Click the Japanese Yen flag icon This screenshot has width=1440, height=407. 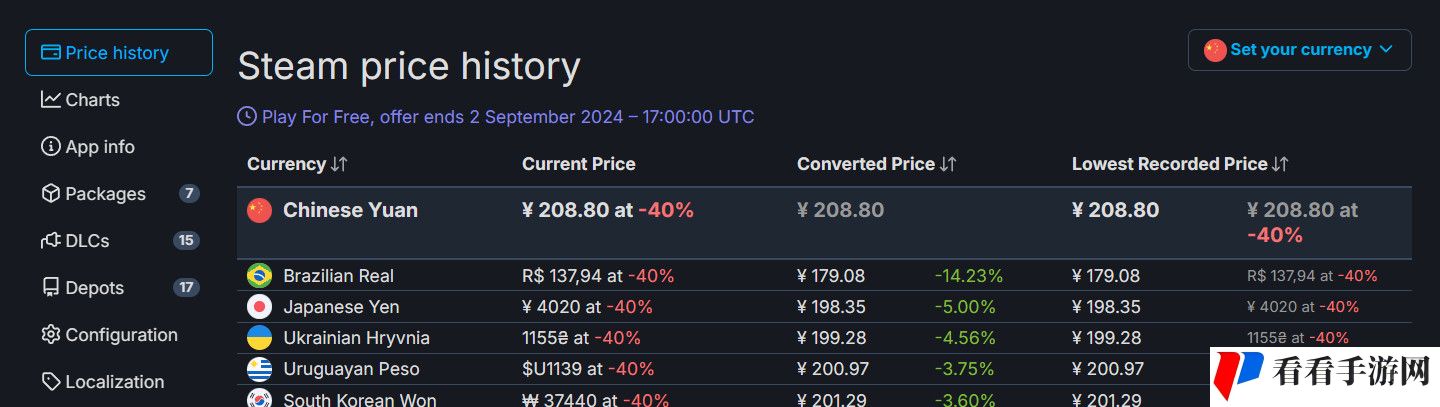click(x=259, y=307)
